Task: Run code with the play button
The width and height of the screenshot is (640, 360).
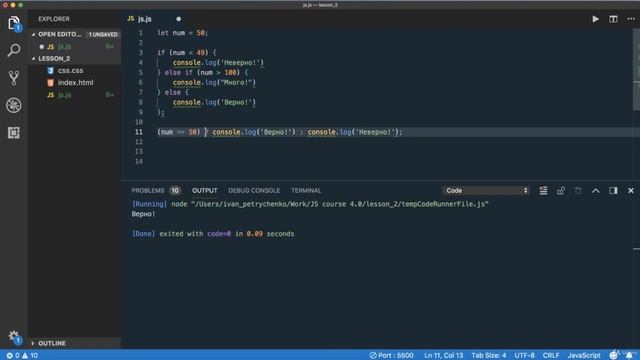Action: 596,19
